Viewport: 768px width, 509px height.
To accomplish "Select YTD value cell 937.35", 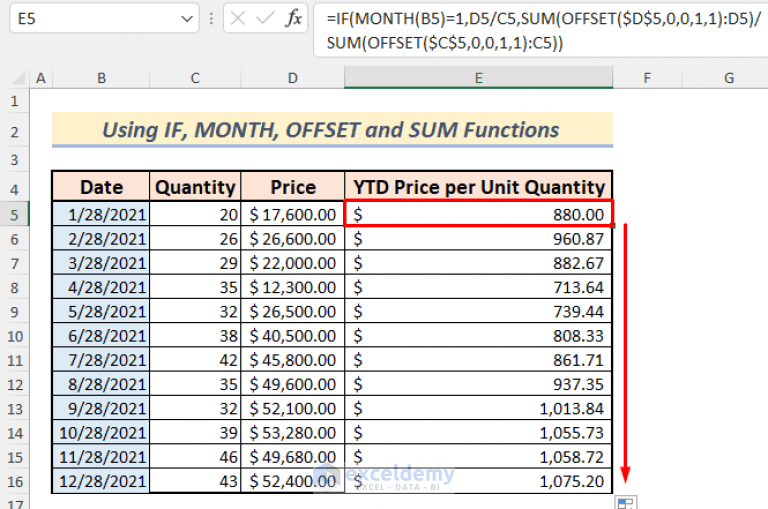I will (479, 384).
